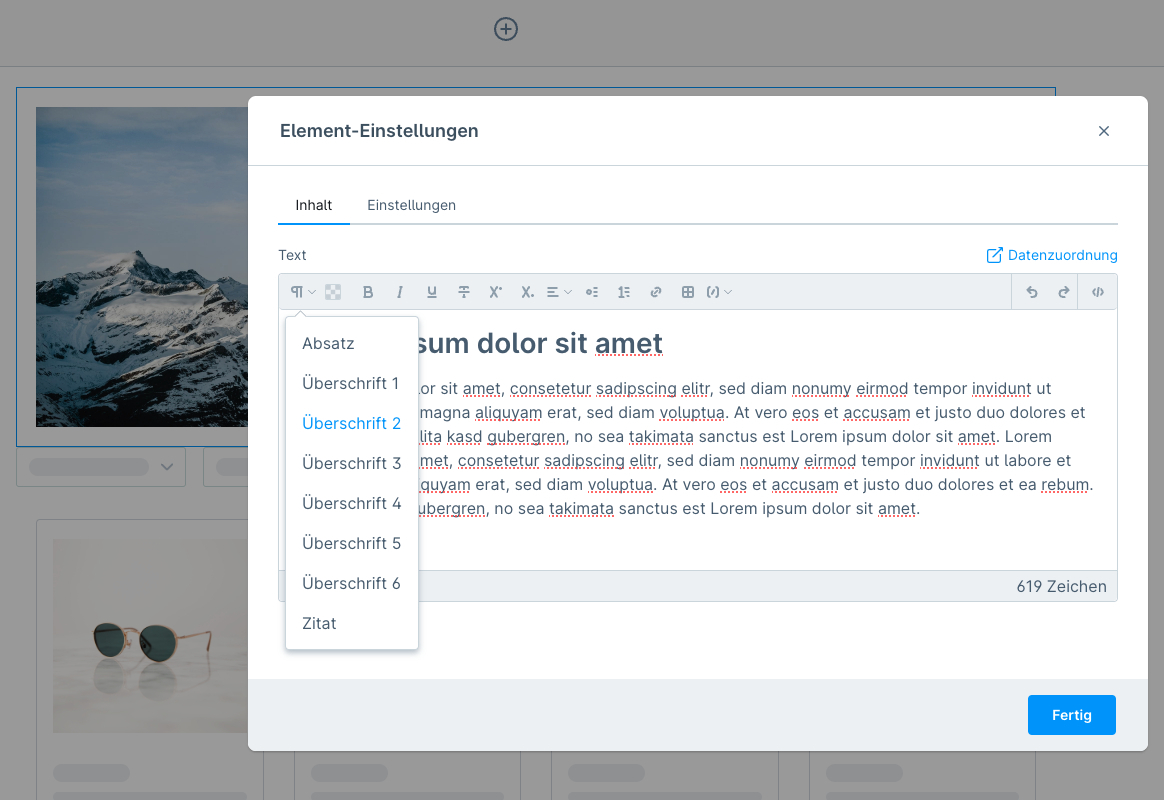Click the subscript icon
Image resolution: width=1164 pixels, height=800 pixels.
point(527,292)
